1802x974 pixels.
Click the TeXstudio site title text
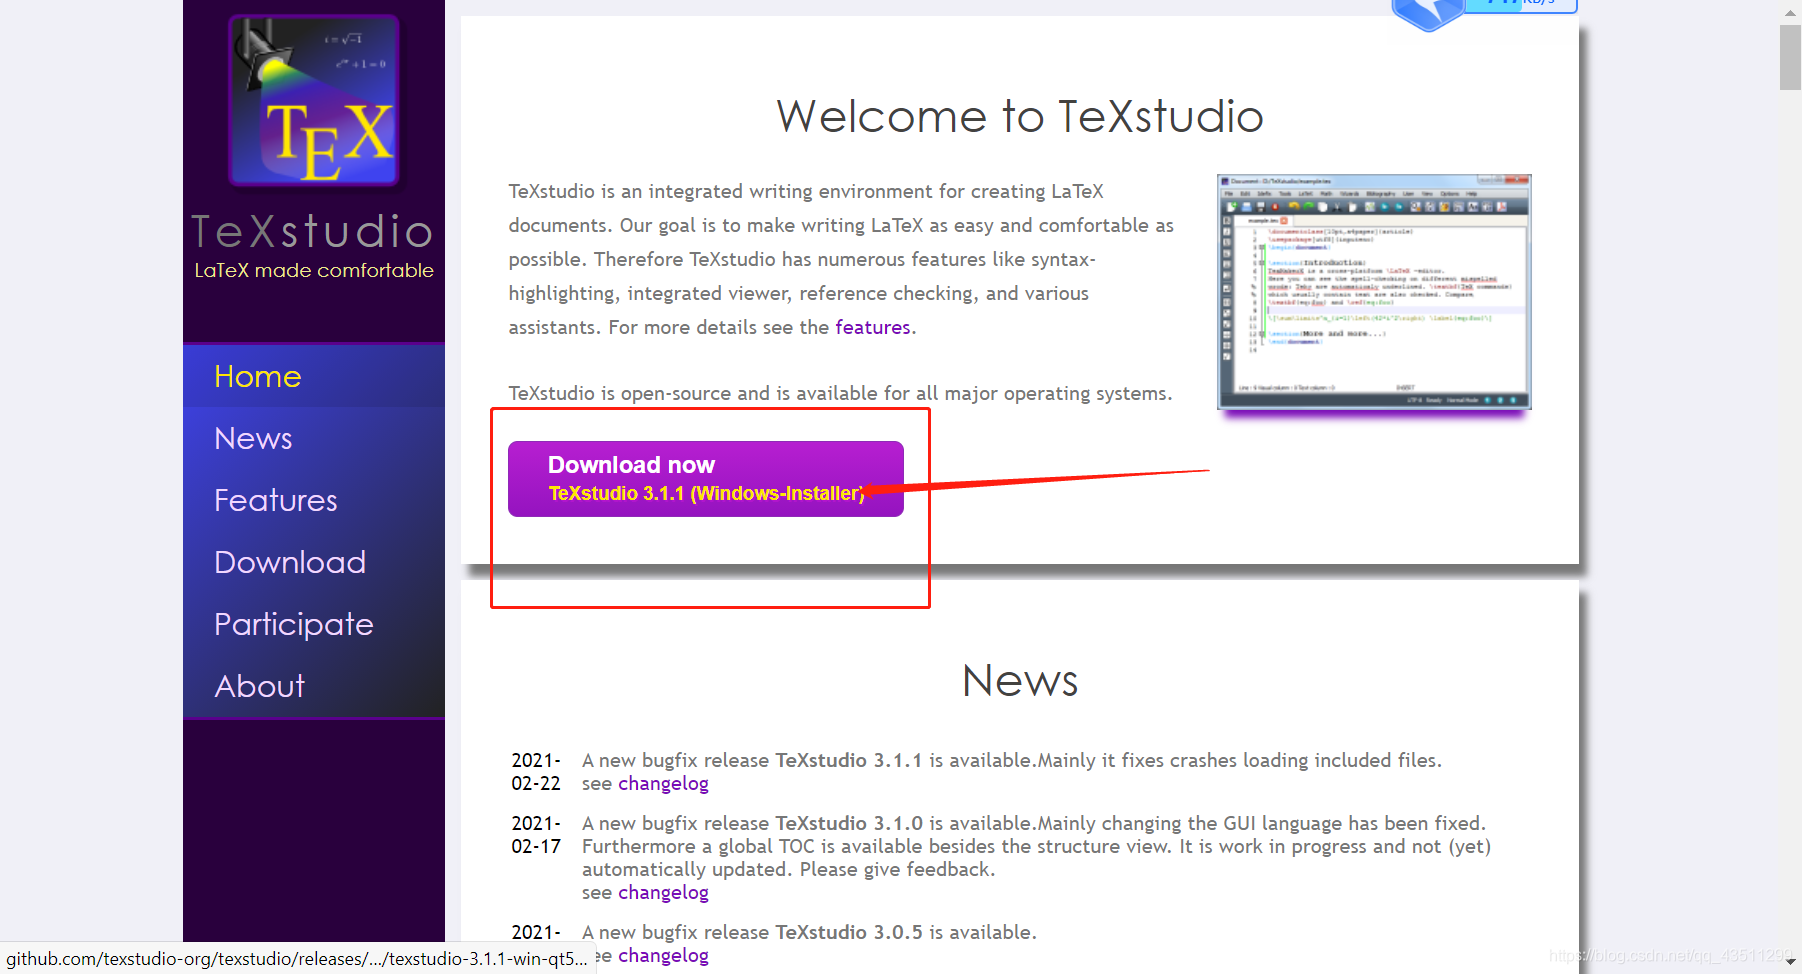(x=313, y=232)
